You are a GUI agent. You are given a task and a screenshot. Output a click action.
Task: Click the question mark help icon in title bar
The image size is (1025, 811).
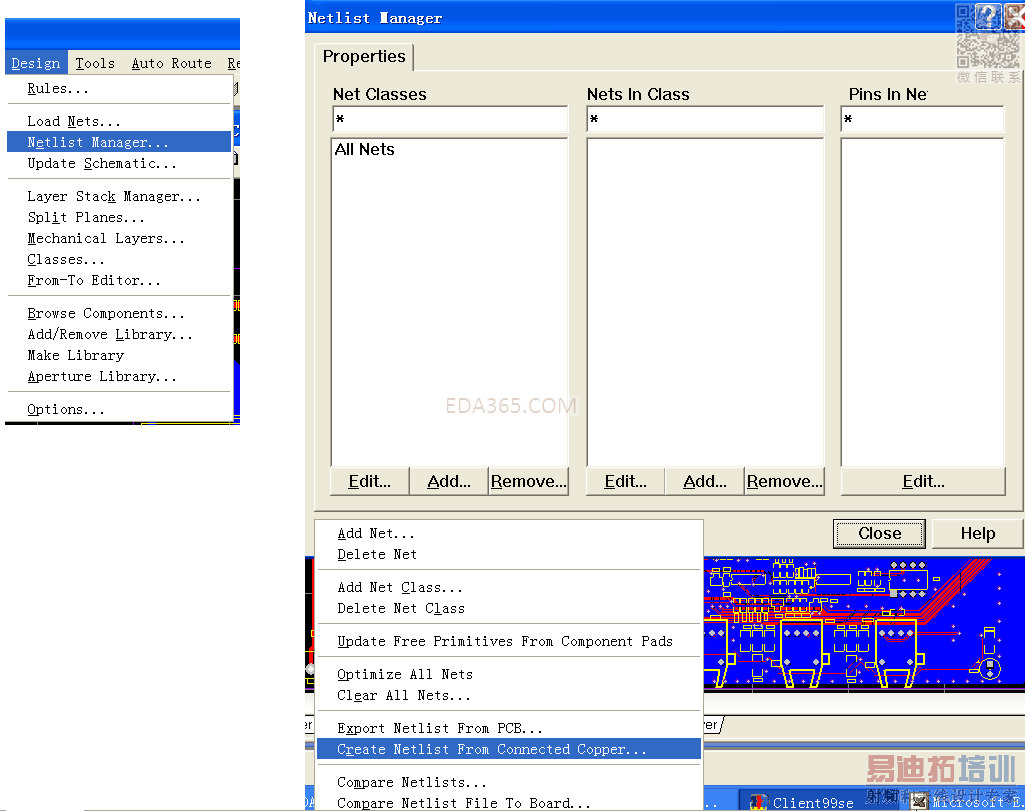[x=988, y=16]
